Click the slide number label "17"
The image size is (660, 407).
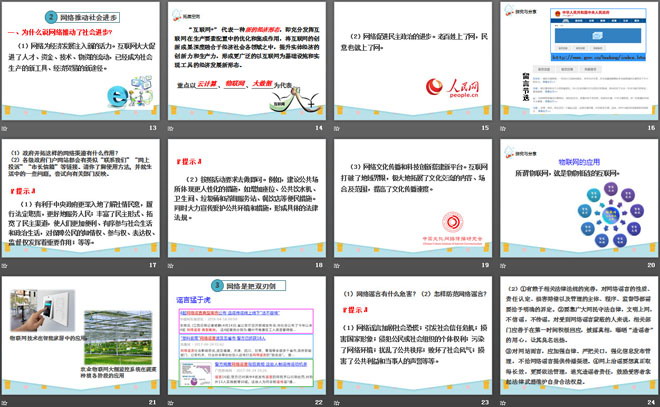click(153, 265)
